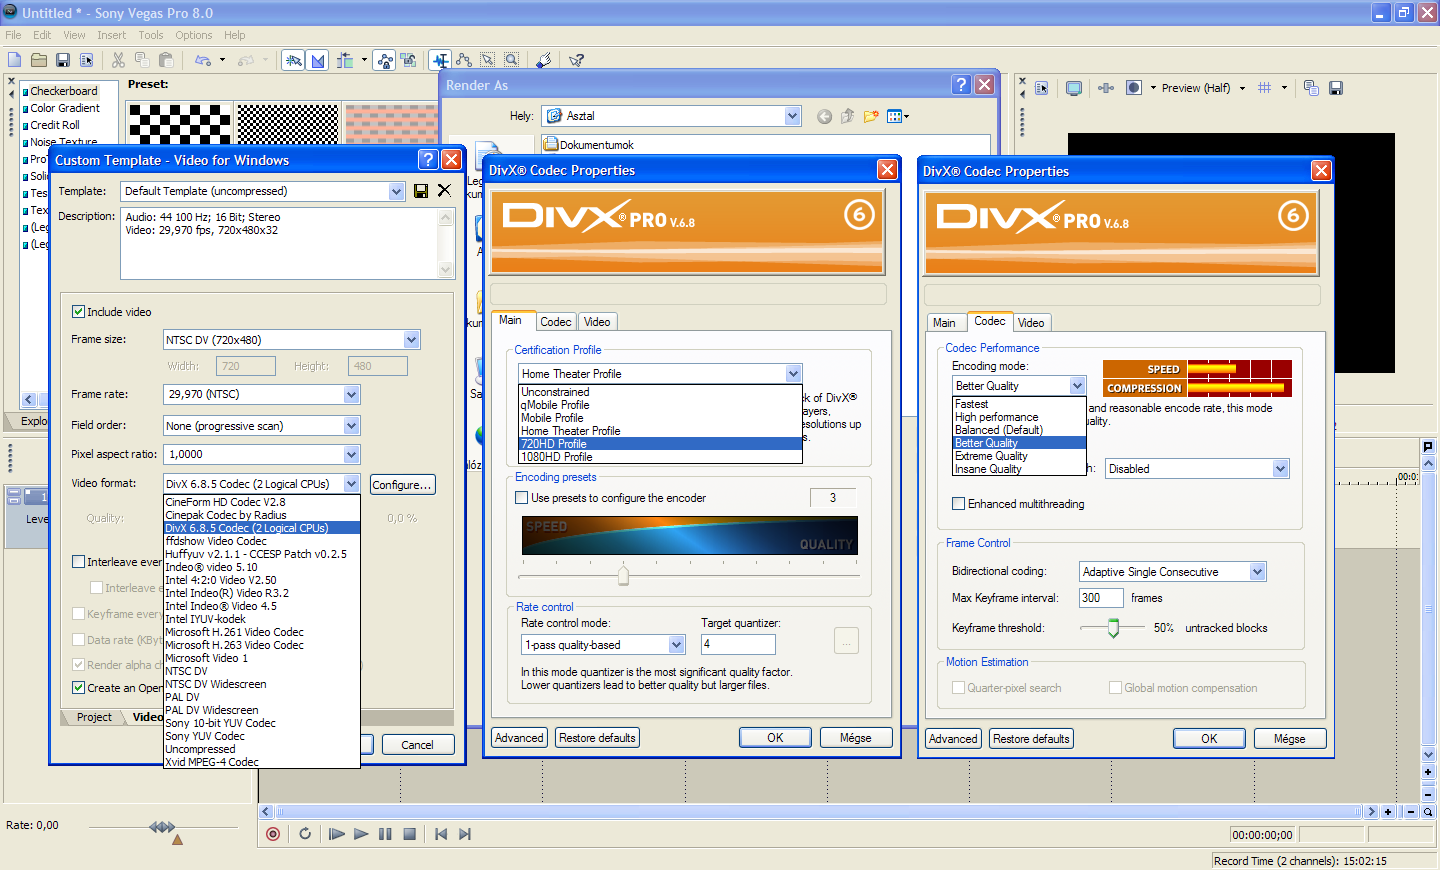
Task: Click Save Template floppy icon in Custom Template
Action: 421,191
